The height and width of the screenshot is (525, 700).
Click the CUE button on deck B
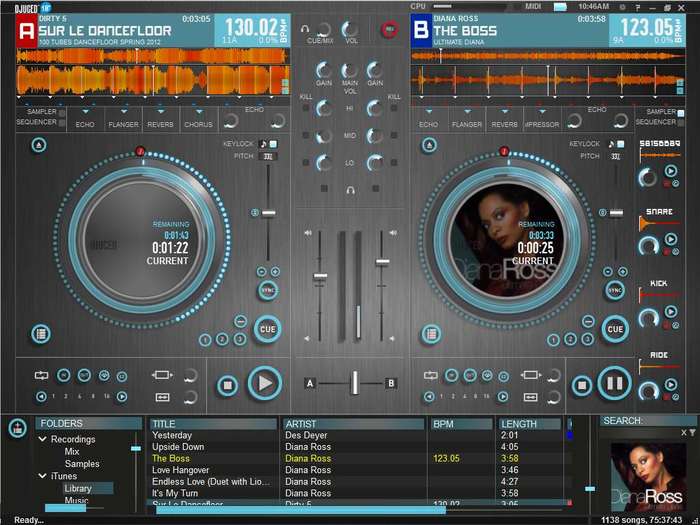pos(615,329)
